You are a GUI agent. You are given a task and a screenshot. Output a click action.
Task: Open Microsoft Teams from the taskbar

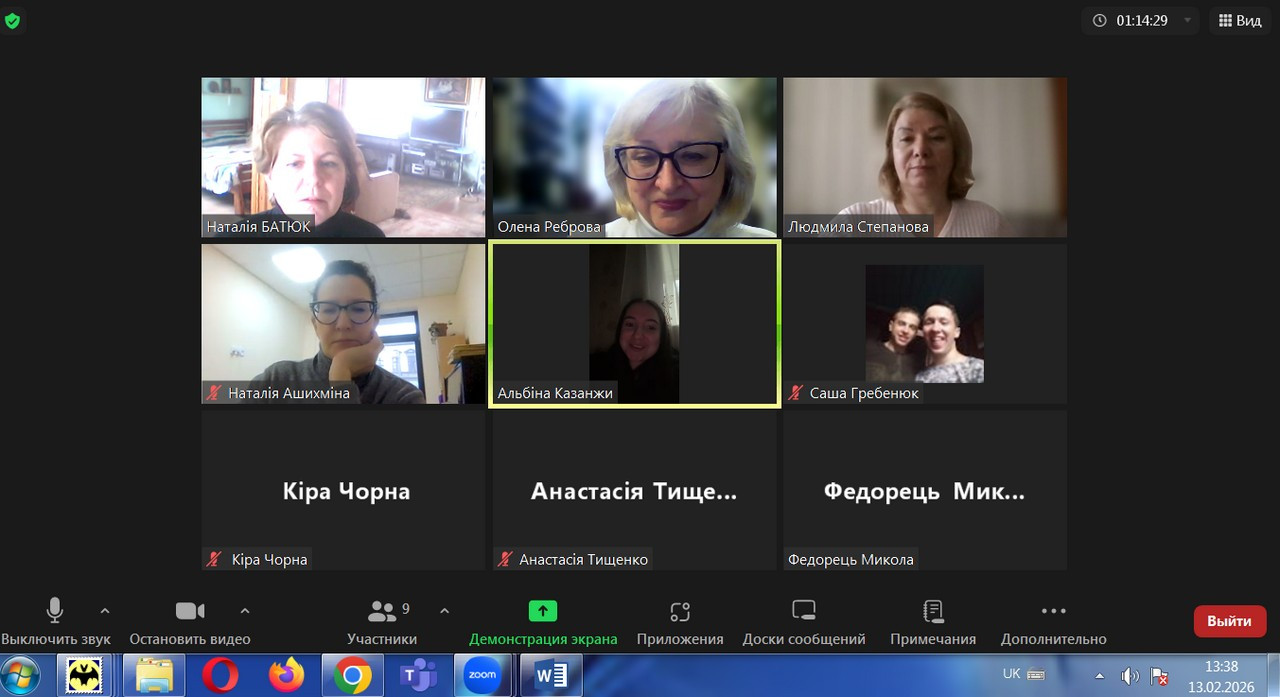coord(418,676)
